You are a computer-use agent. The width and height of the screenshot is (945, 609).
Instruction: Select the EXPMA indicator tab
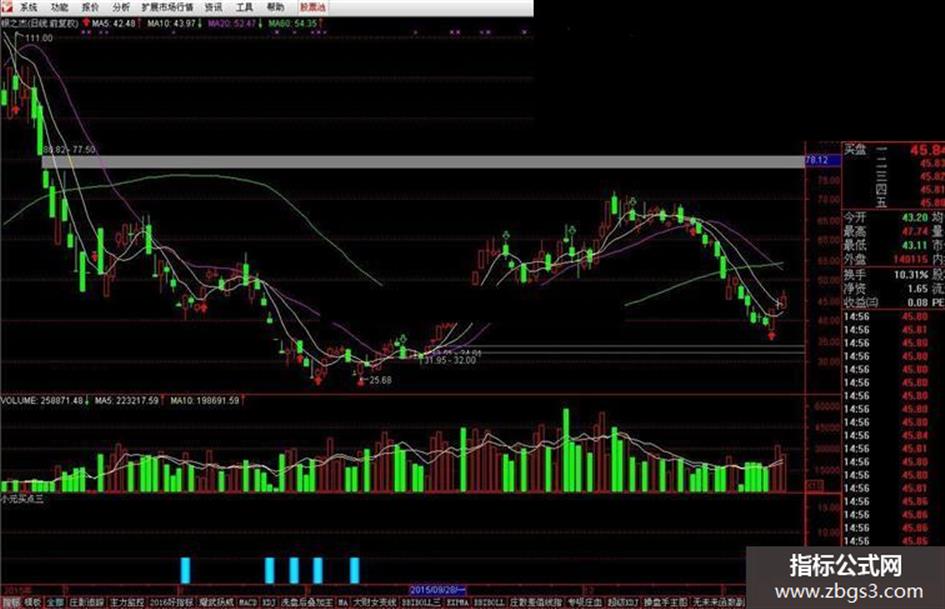(x=457, y=602)
